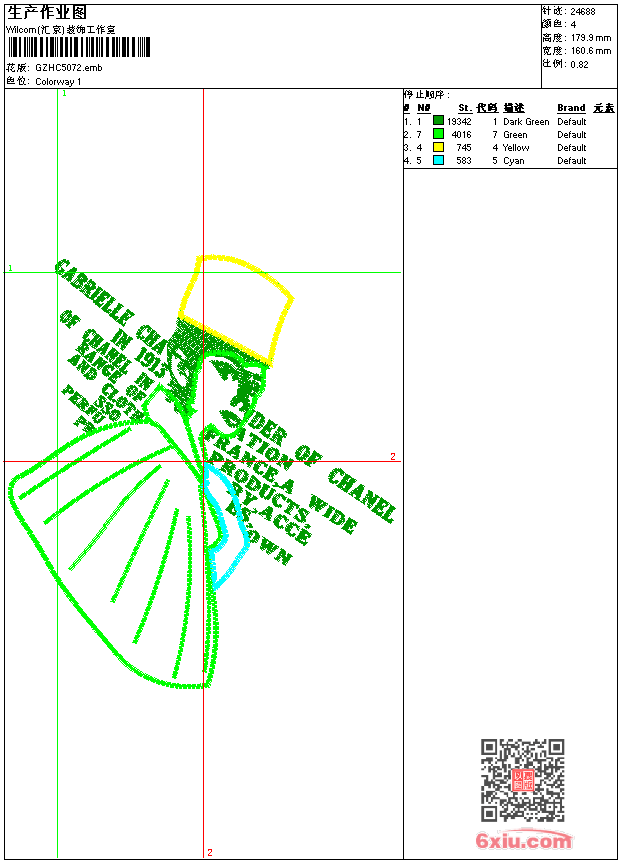This screenshot has width=620, height=860.
Task: Select the stitch count value 24688
Action: tap(583, 12)
